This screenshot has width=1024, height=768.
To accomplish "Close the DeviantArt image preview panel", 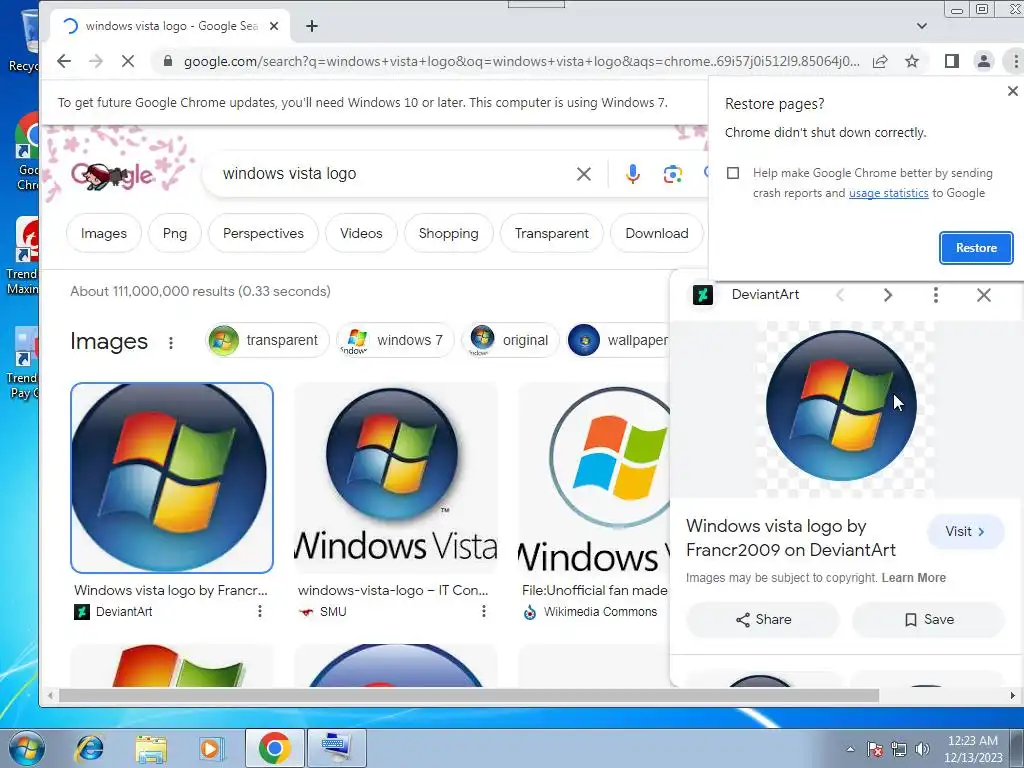I will (984, 295).
